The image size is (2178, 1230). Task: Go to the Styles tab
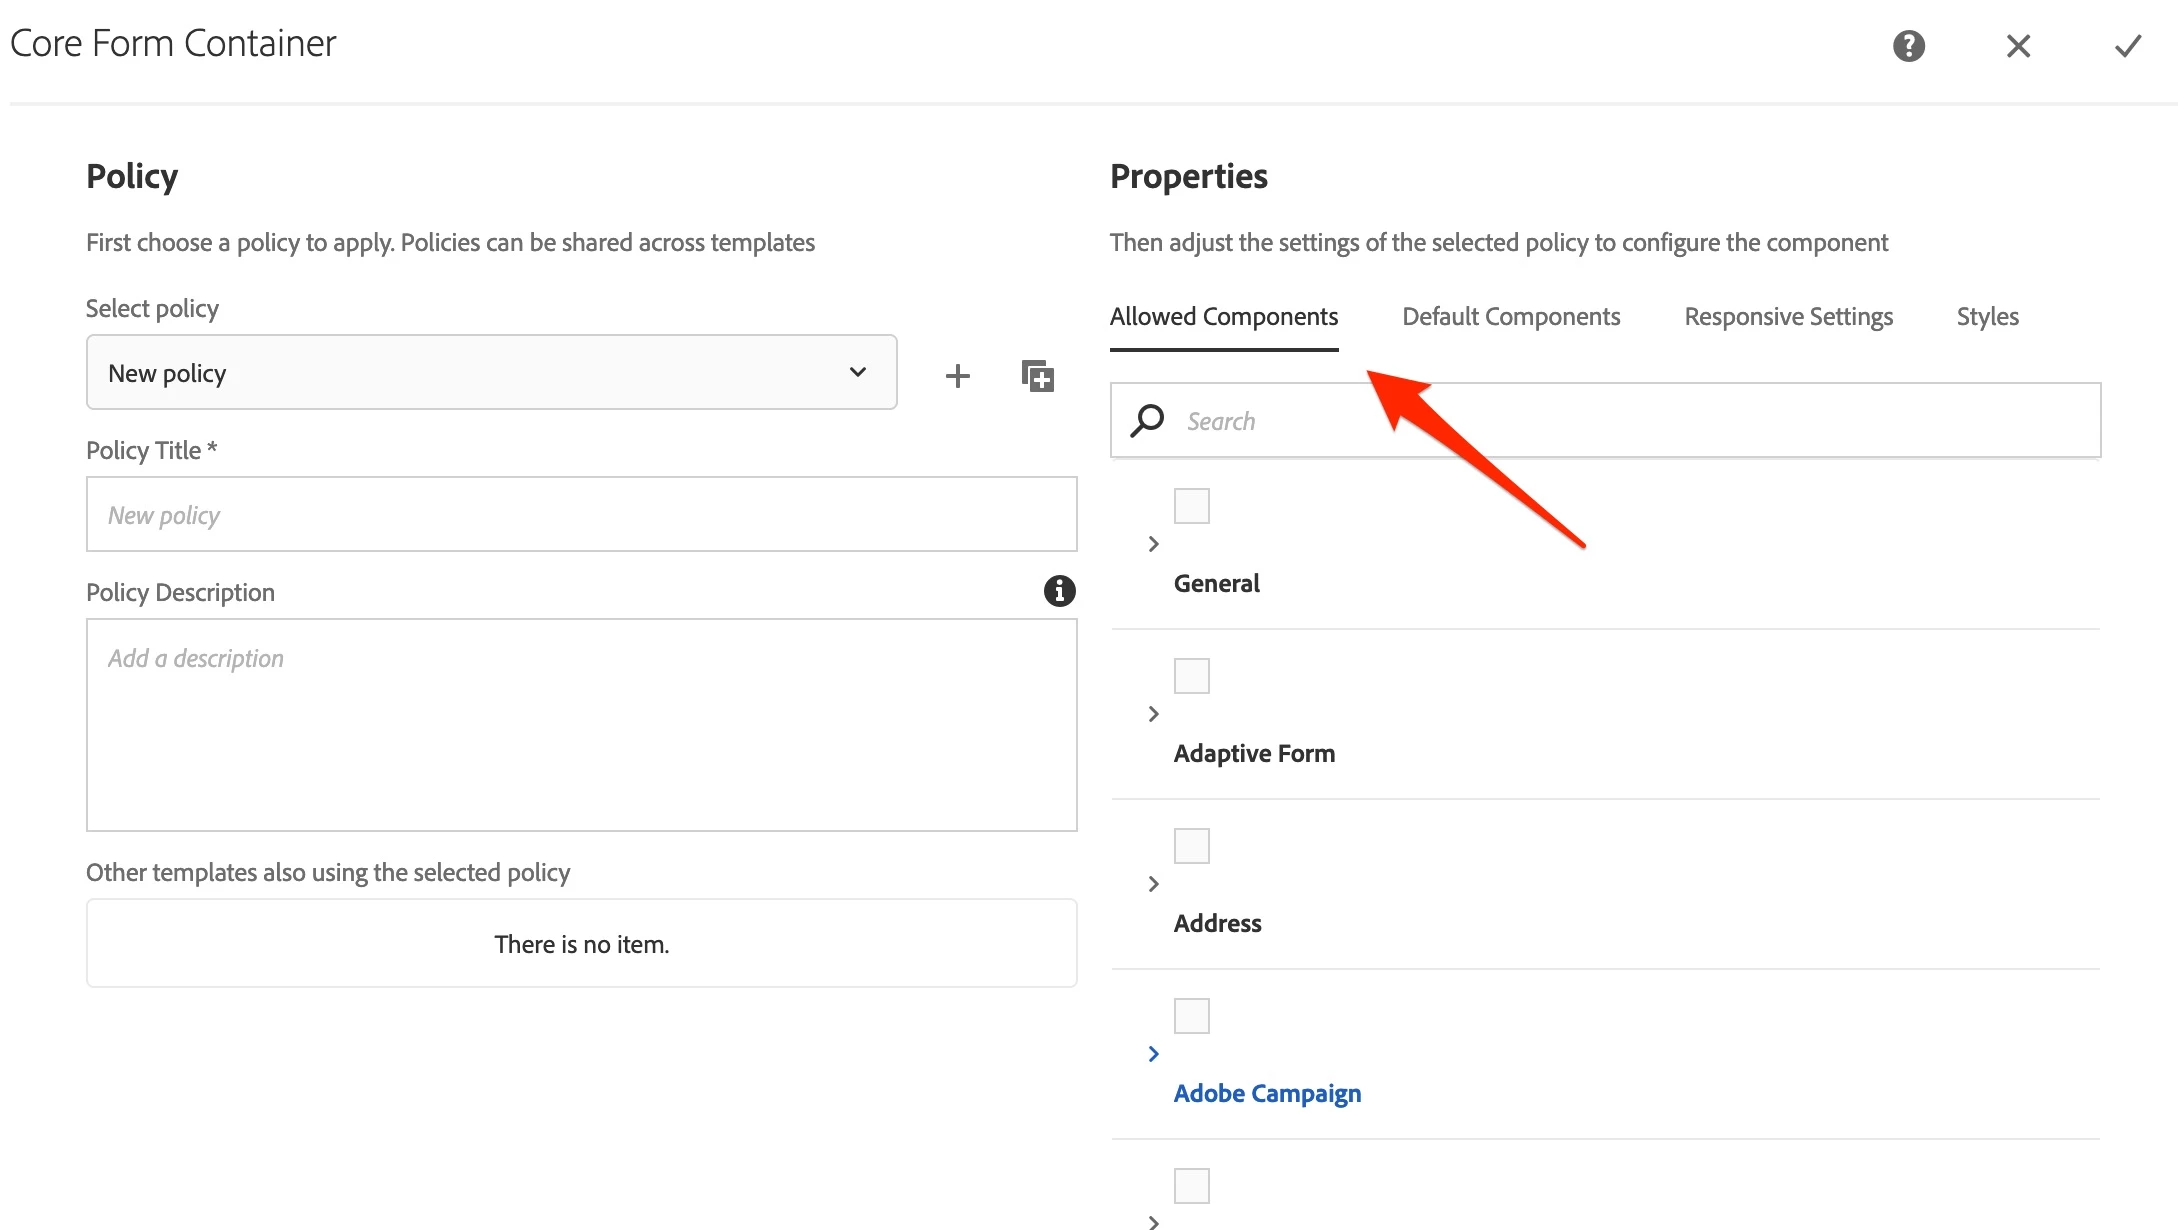point(1987,317)
